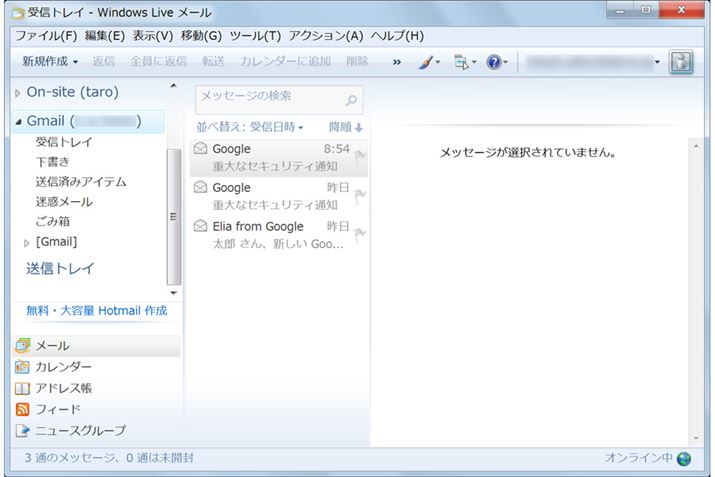The image size is (715, 477).
Task: Click envelope icon of Google 8:54 message
Action: pos(200,148)
